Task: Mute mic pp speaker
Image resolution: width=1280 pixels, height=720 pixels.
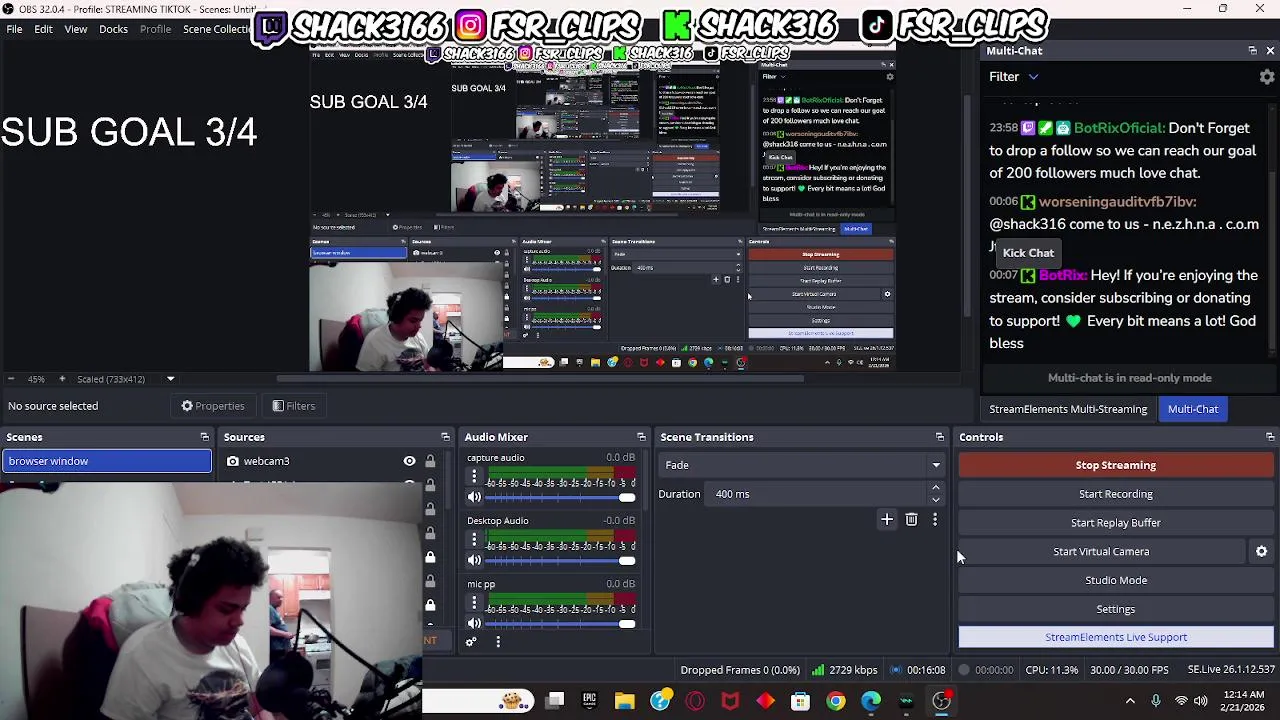Action: click(x=474, y=623)
